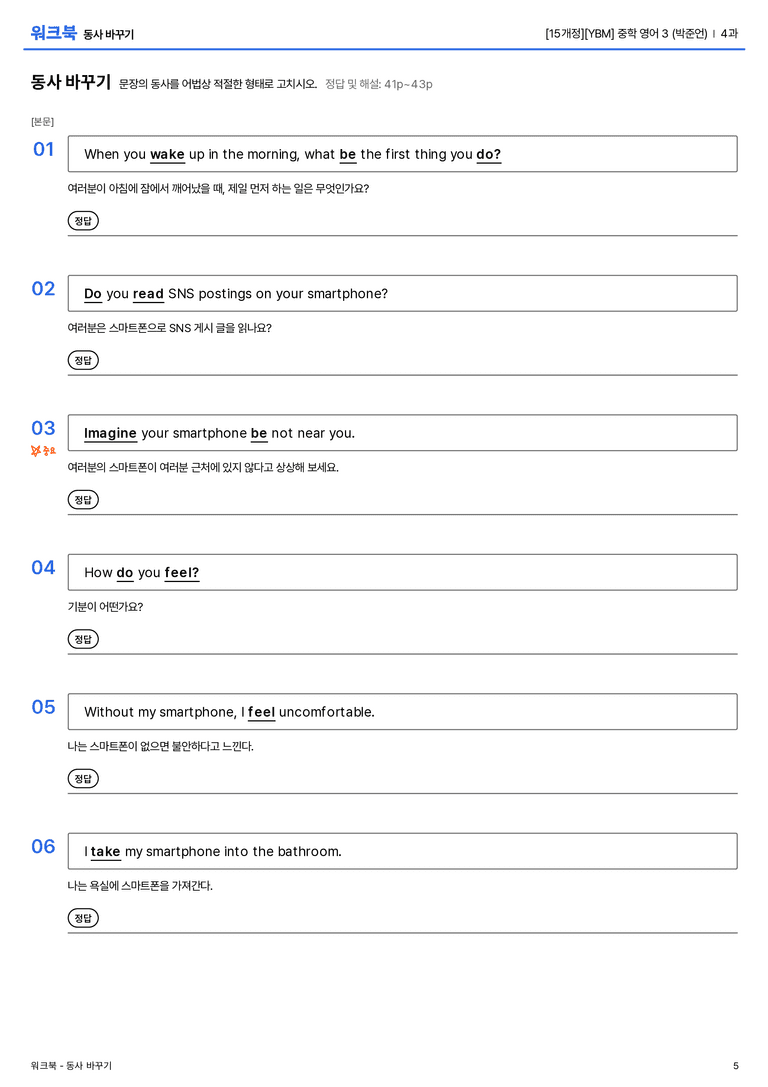This screenshot has height=1087, width=768.
Task: Click underlined word "wake" in sentence 01
Action: click(167, 155)
